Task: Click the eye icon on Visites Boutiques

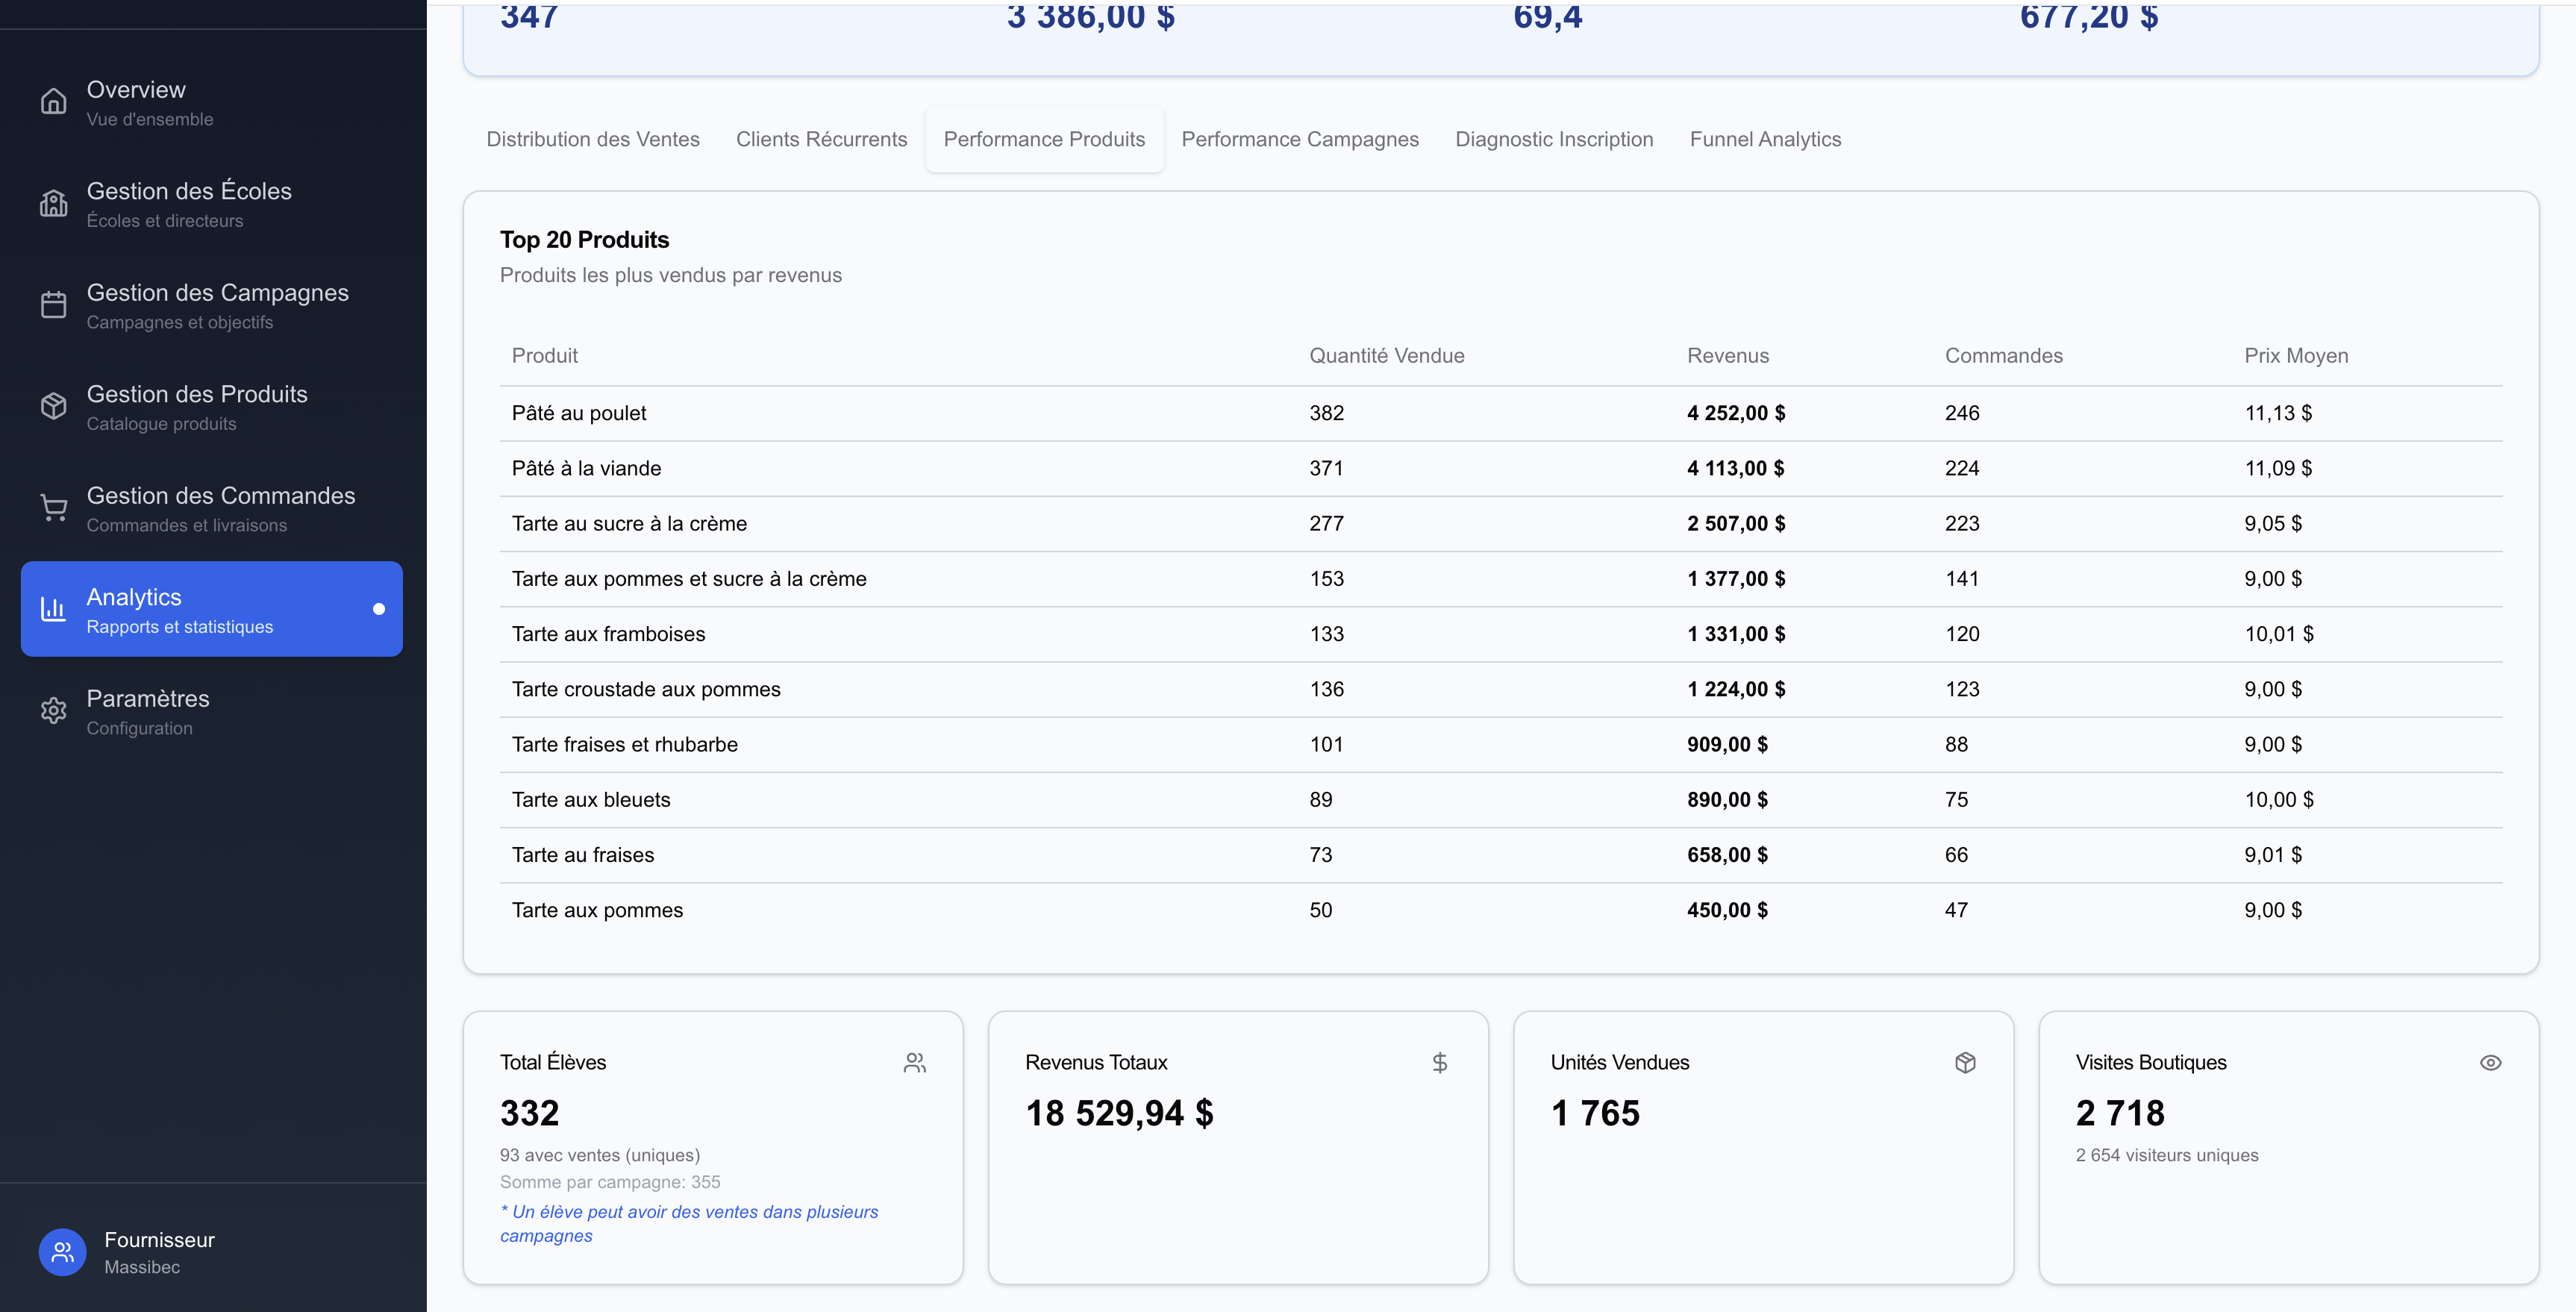Action: tap(2490, 1062)
